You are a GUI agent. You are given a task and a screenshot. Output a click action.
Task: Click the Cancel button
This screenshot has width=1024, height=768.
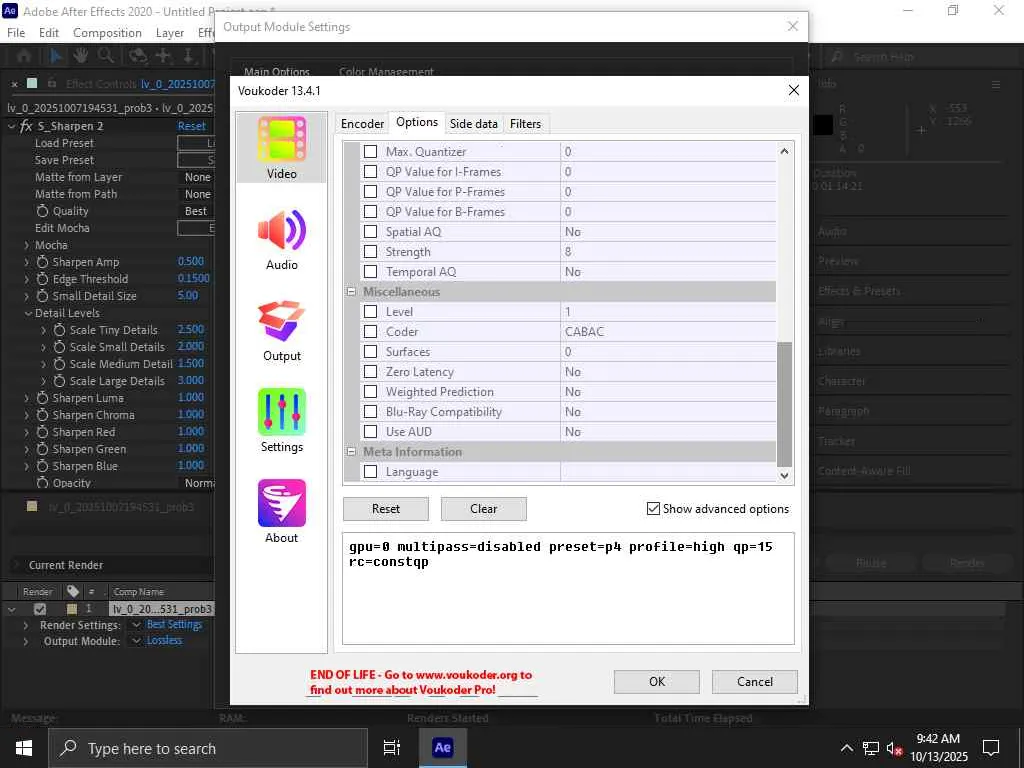[x=755, y=682]
